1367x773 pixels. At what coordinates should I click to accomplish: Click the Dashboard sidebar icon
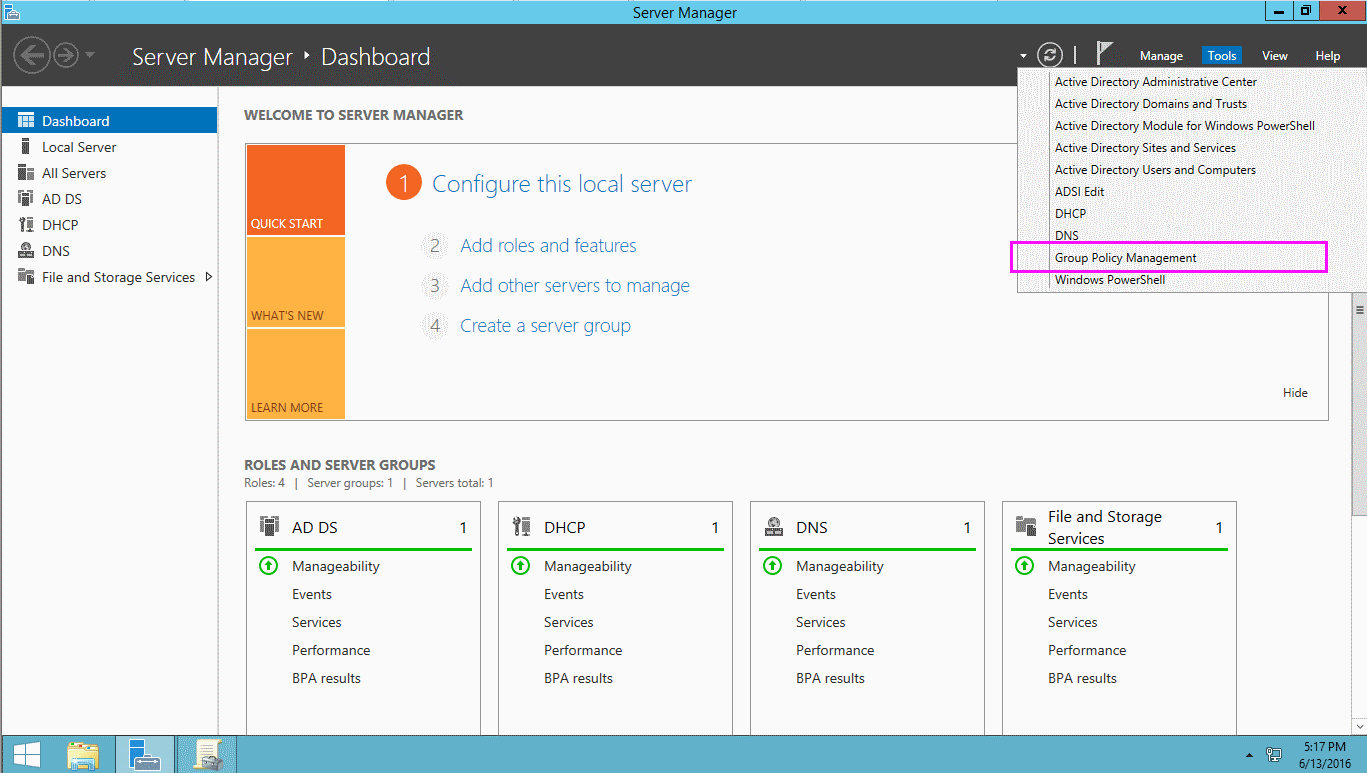click(26, 121)
